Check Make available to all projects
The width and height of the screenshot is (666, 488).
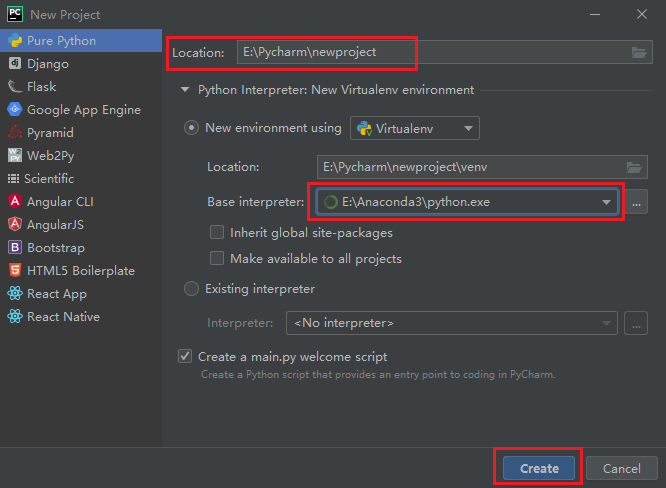coord(217,259)
